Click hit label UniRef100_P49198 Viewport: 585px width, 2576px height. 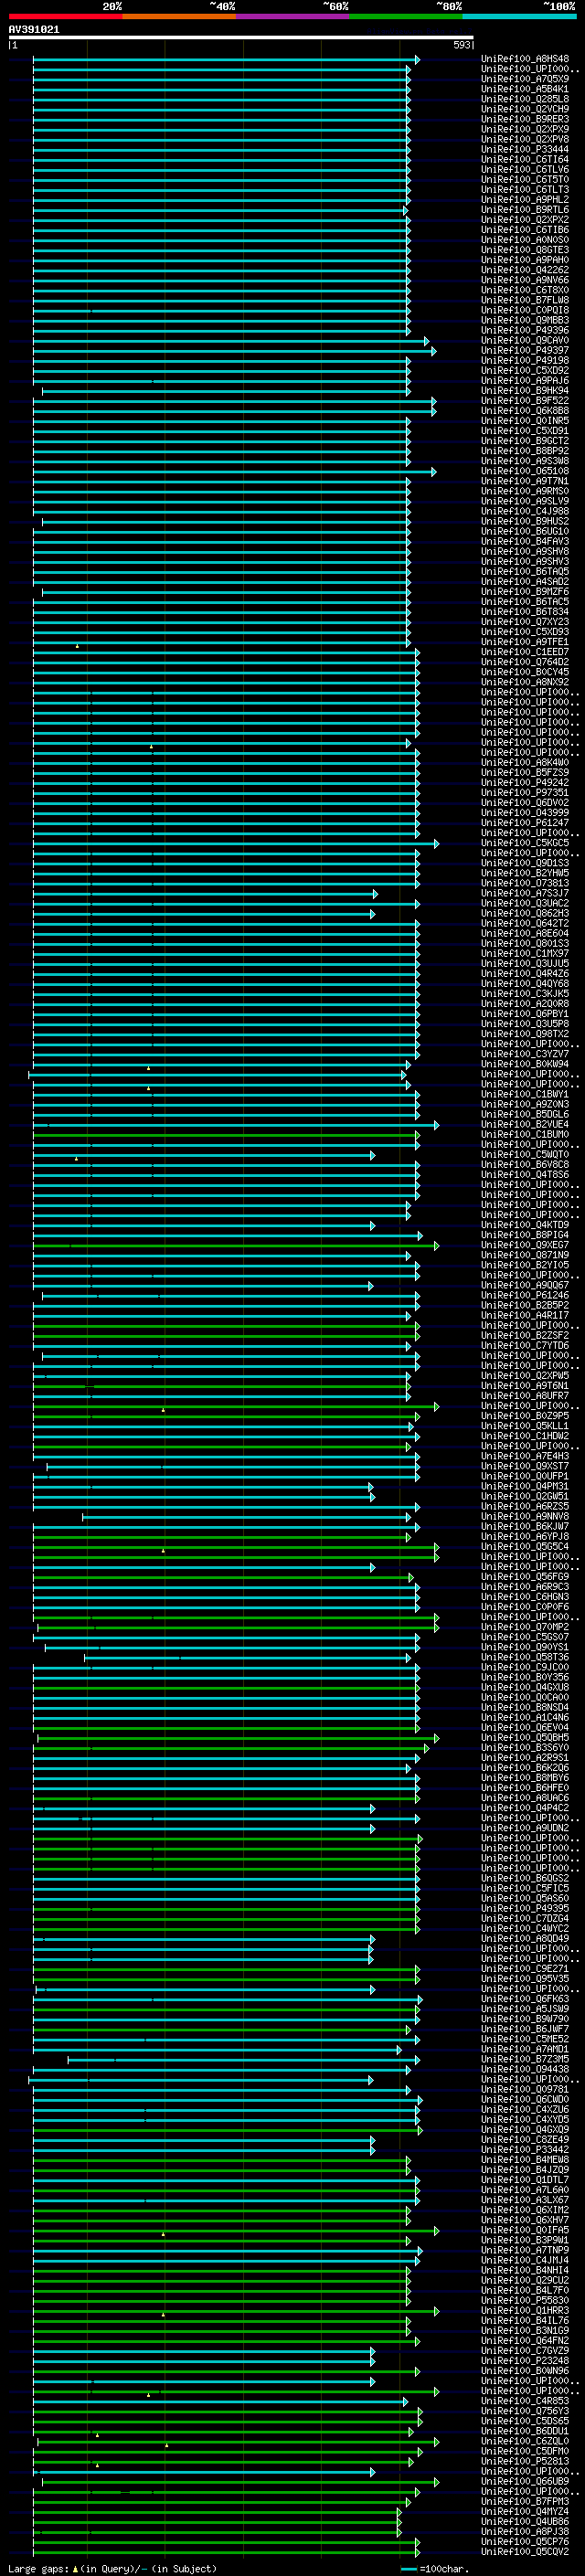coord(525,360)
